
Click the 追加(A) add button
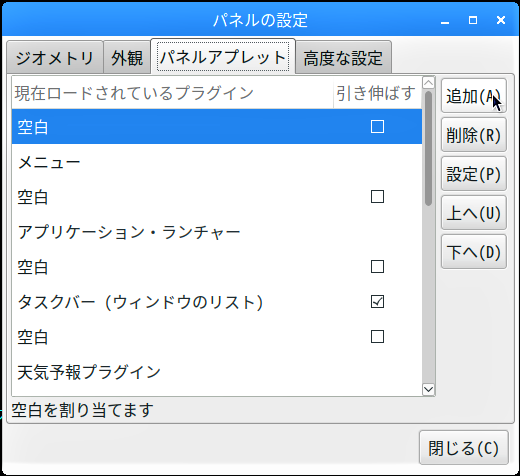[x=474, y=96]
